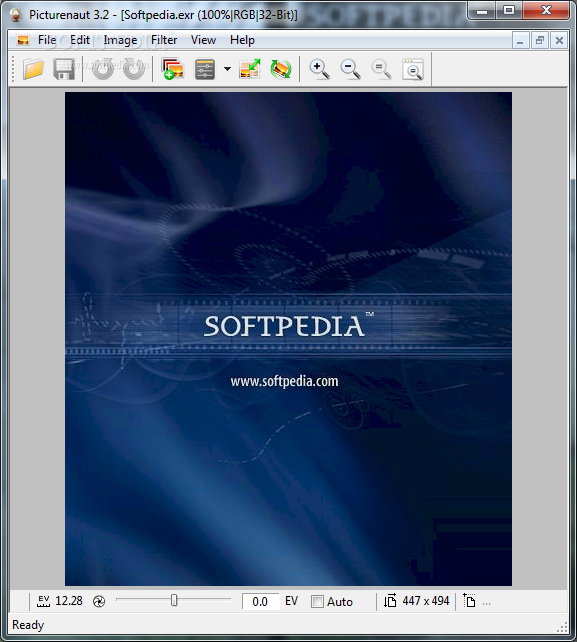
Task: Open the Image menu
Action: click(x=120, y=40)
